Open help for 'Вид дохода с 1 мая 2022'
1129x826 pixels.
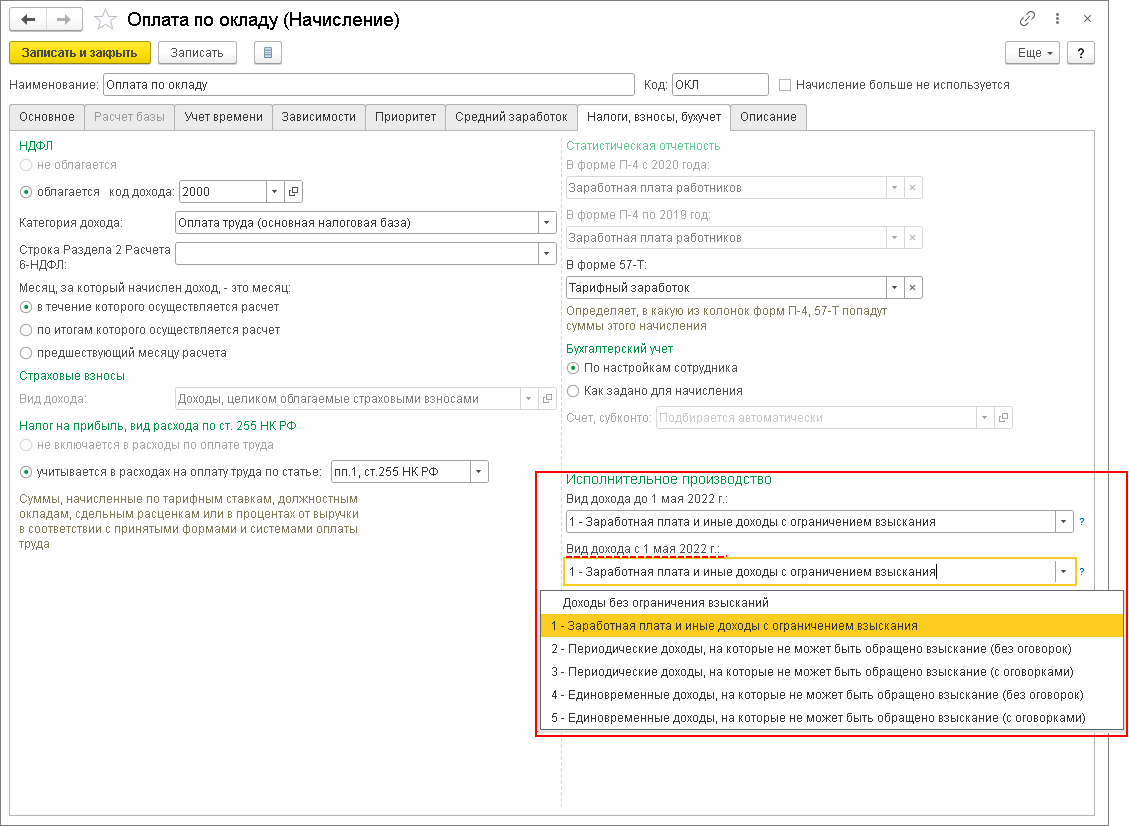[1081, 571]
